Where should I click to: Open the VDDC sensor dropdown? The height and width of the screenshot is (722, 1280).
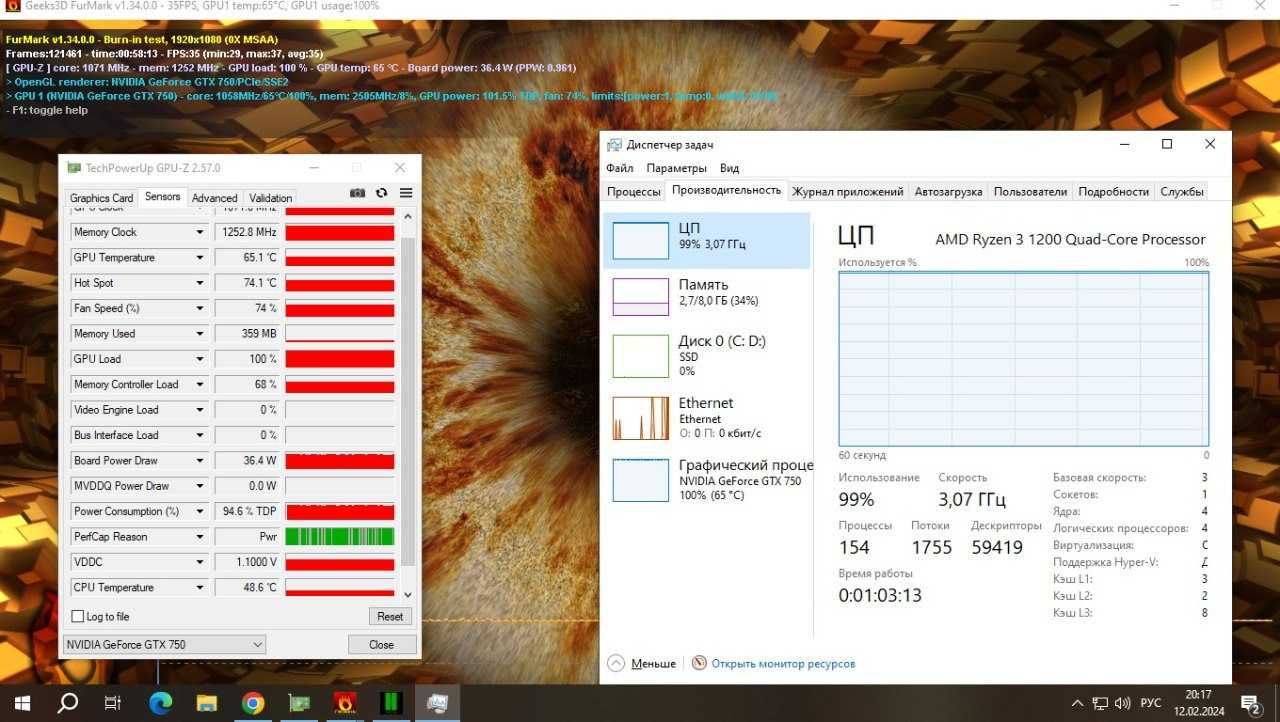point(199,562)
